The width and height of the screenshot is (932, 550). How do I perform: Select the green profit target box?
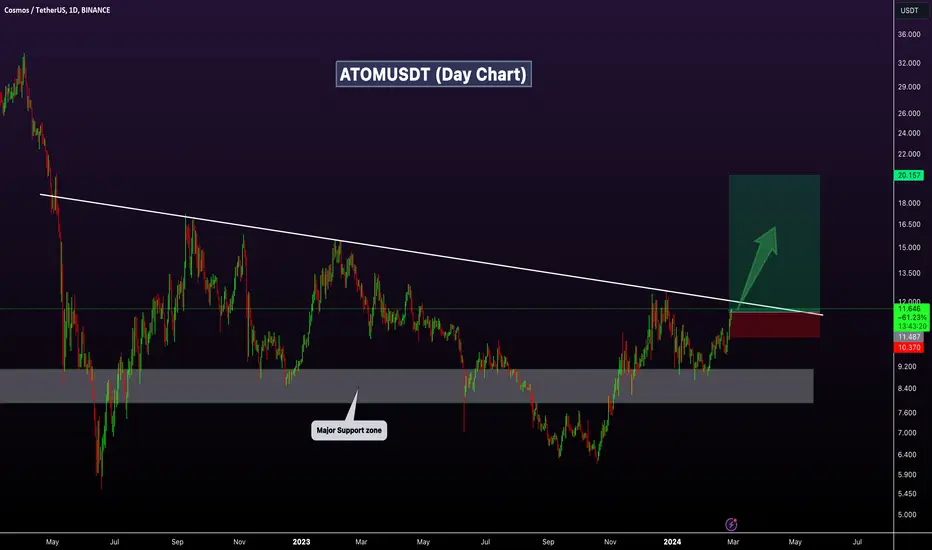(774, 243)
